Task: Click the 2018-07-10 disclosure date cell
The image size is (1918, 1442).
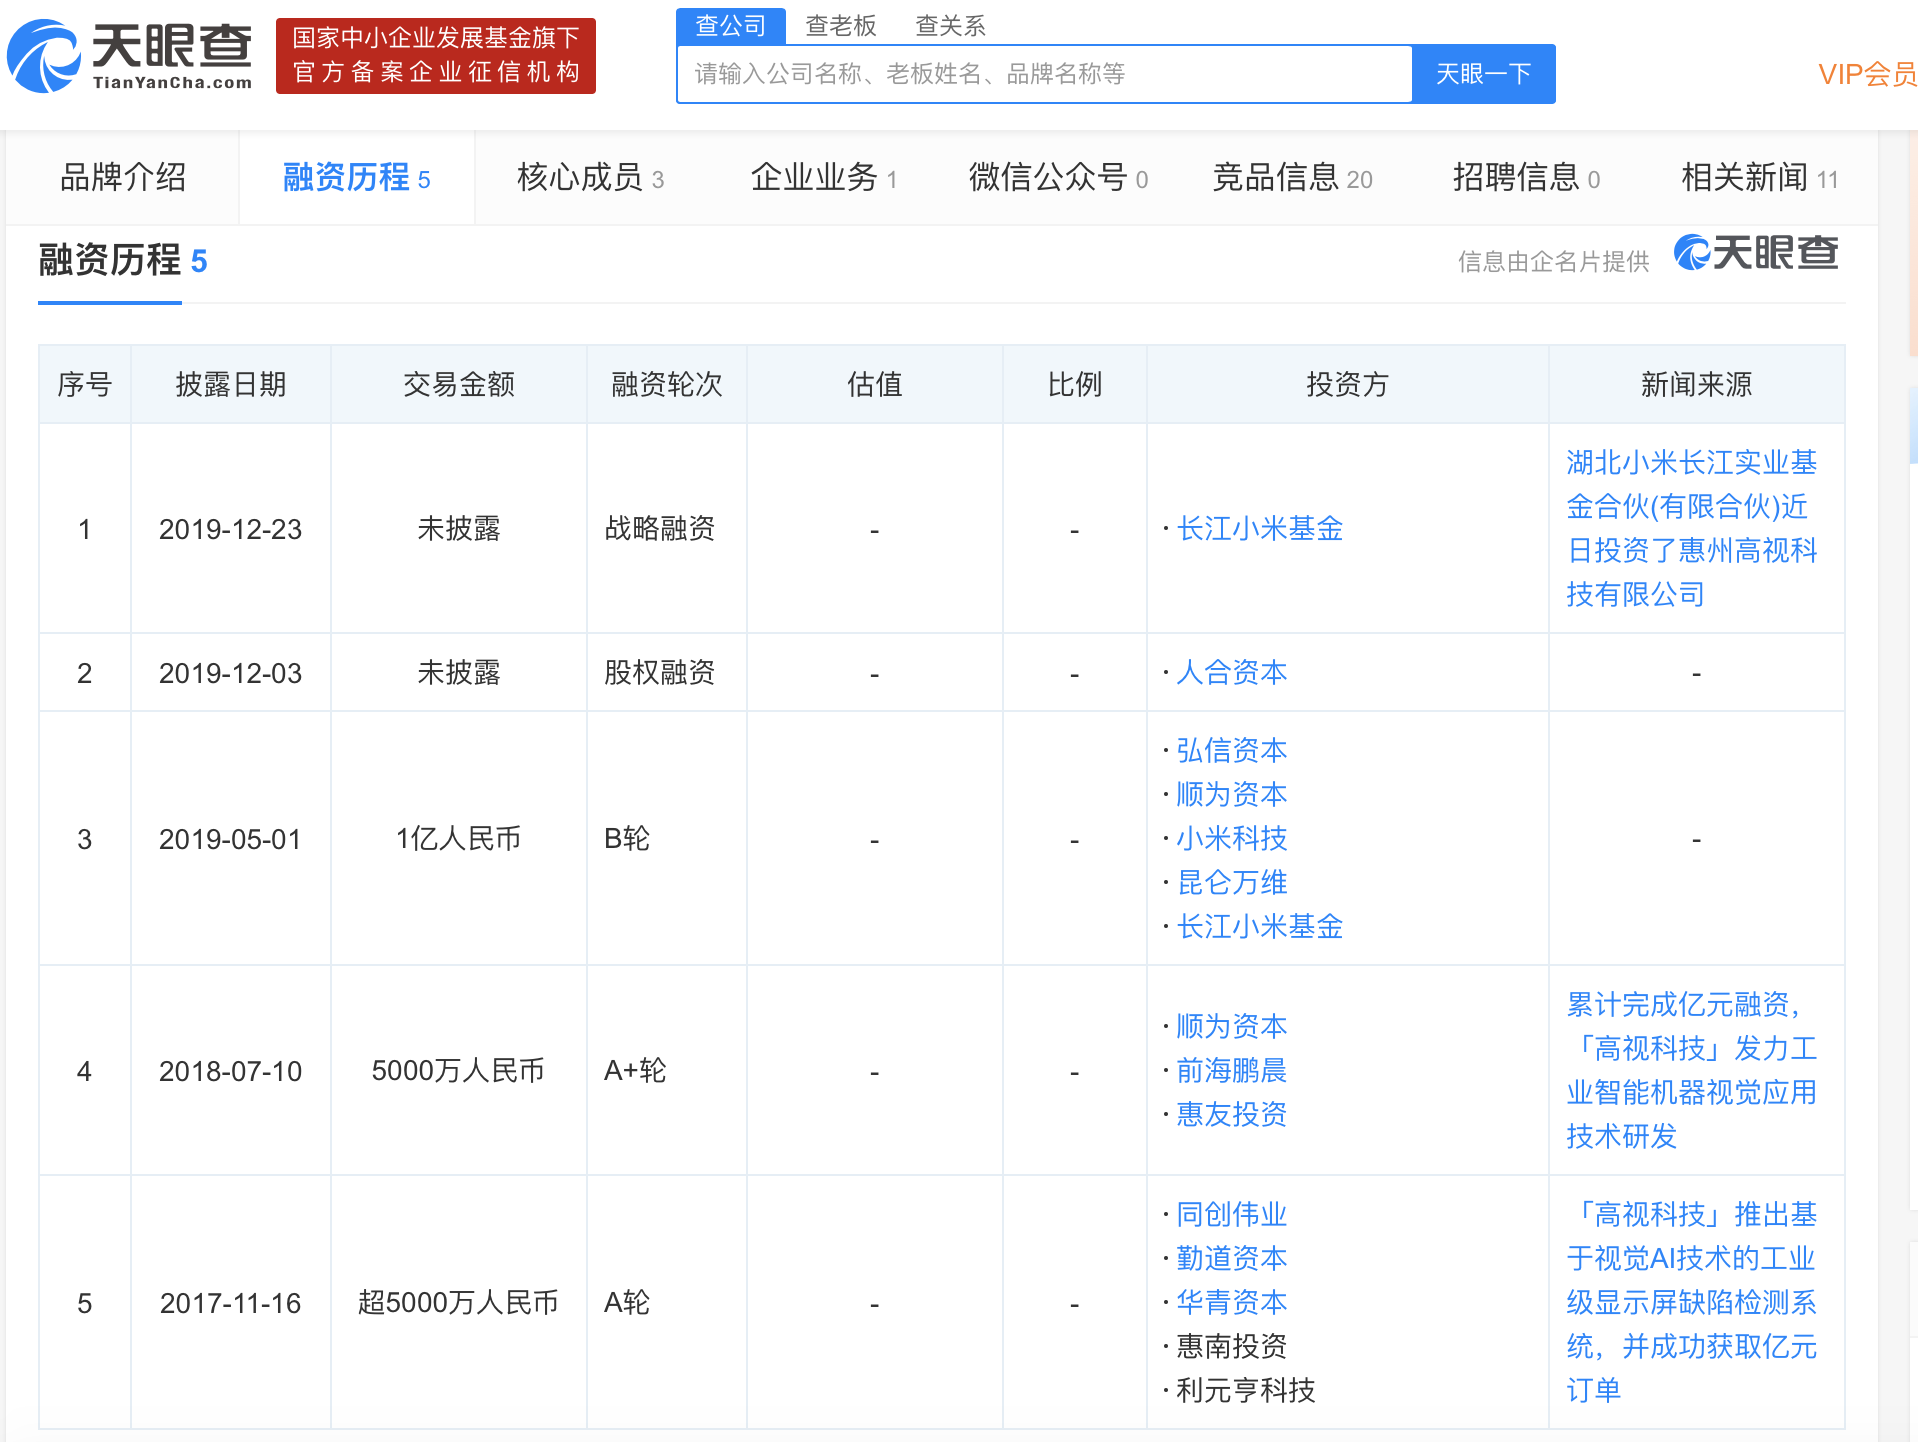Action: click(230, 1071)
